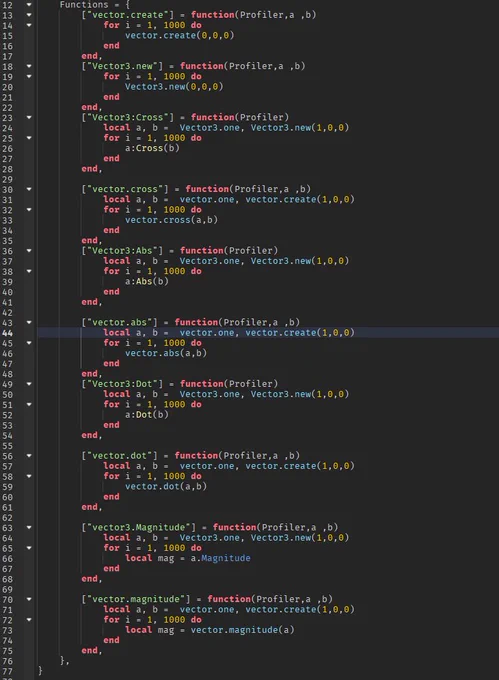499x680 pixels.
Task: Collapse the for loop fold at line 38
Action: click(29, 271)
